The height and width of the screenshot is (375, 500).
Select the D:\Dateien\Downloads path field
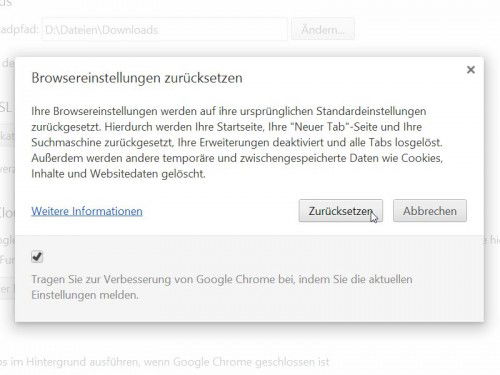pyautogui.click(x=164, y=30)
